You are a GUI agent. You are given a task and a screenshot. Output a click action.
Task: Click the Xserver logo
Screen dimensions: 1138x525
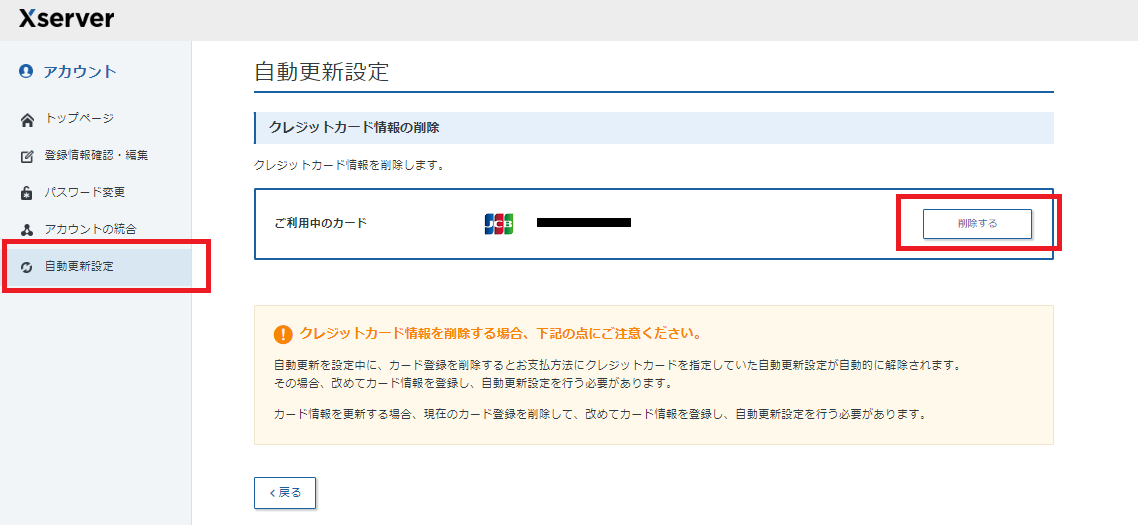(x=66, y=18)
